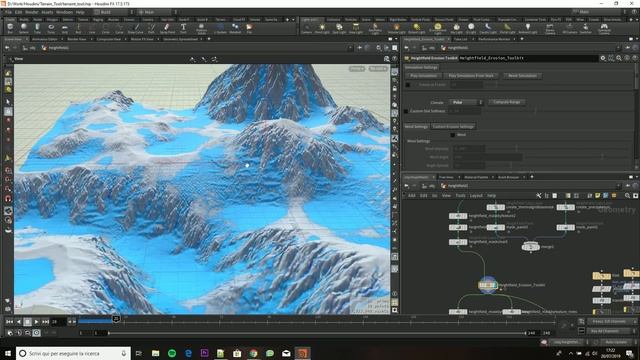
Task: Switch to the Material Palette tab
Action: click(x=476, y=177)
